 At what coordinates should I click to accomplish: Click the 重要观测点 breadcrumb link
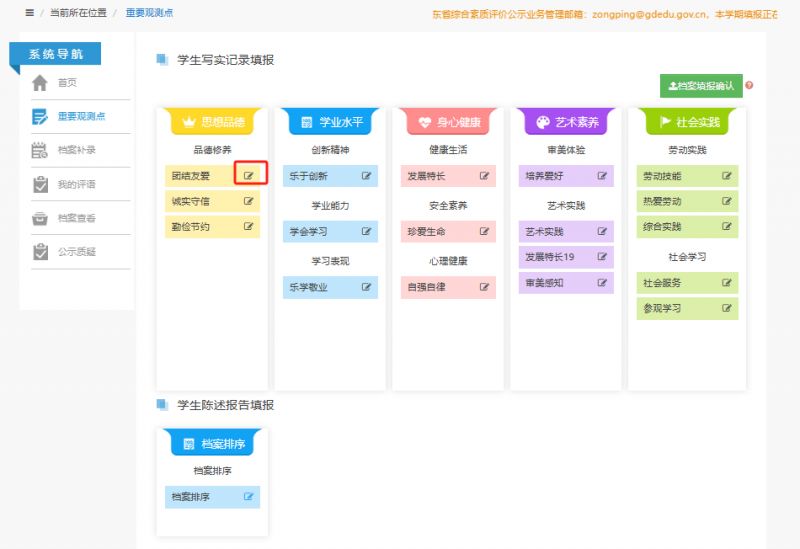pyautogui.click(x=149, y=13)
